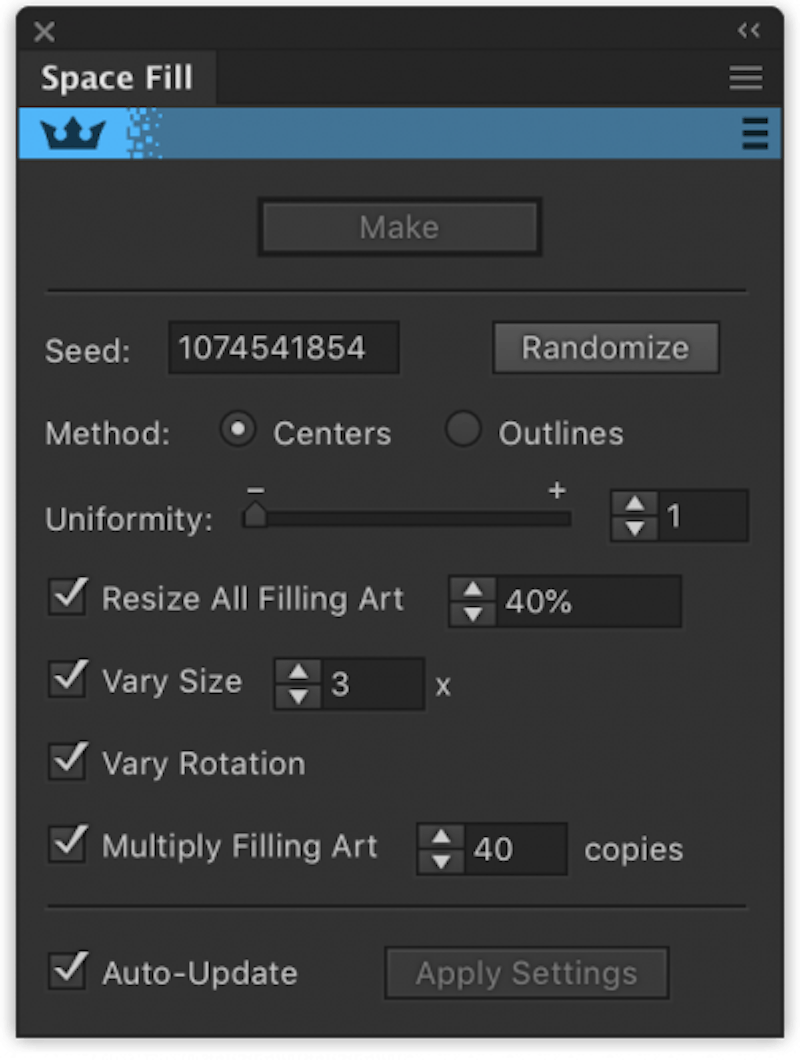
Task: Open the blue bar options menu
Action: 756,133
